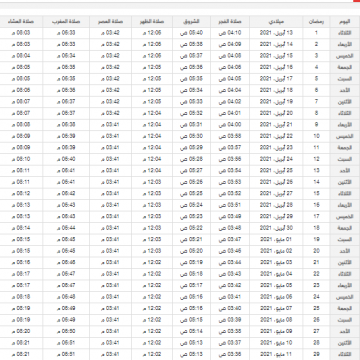The height and width of the screenshot is (360, 360).
Task: Select the الشروق column header
Action: (191, 22)
